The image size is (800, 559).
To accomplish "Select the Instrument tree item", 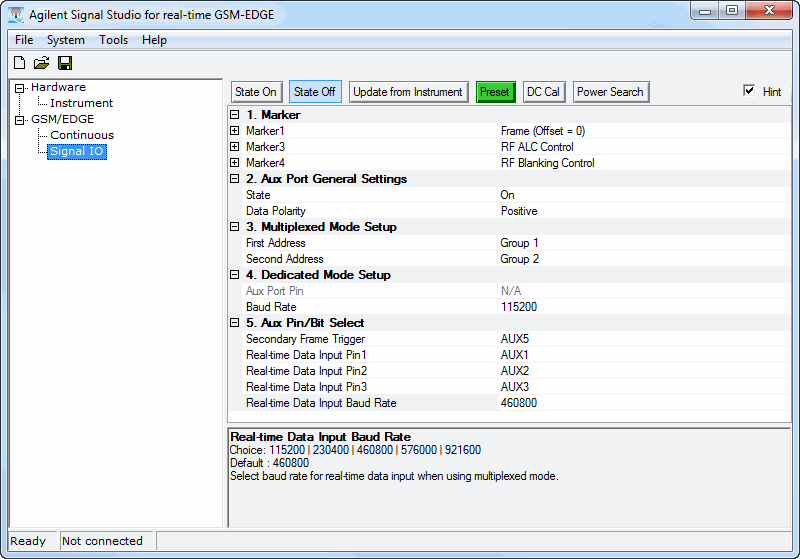I will click(x=82, y=103).
